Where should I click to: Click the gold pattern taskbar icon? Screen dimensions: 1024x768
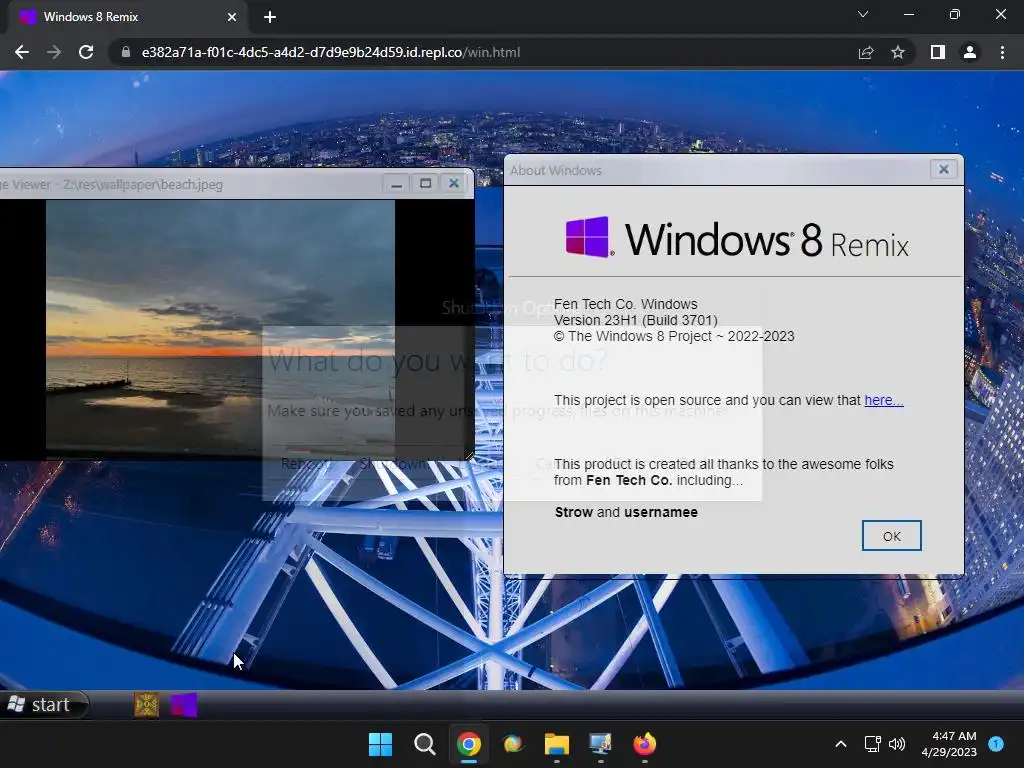[146, 705]
